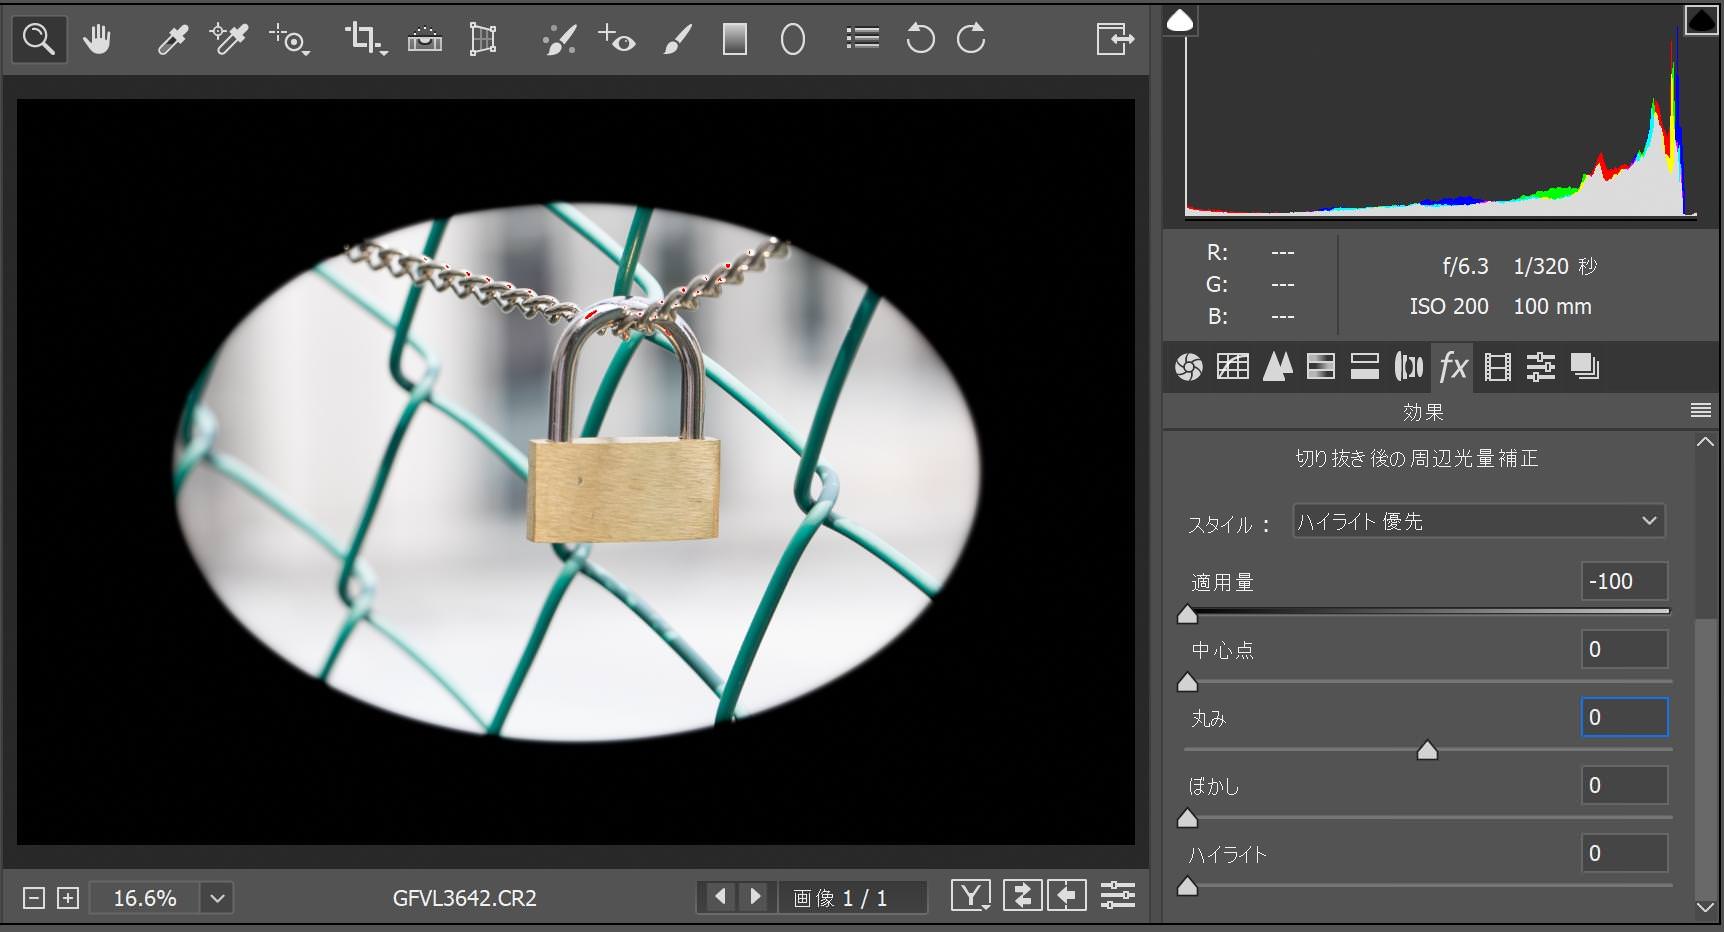Open the Lens Corrections panel tab
Screen dimensions: 1724x932
tap(1408, 367)
